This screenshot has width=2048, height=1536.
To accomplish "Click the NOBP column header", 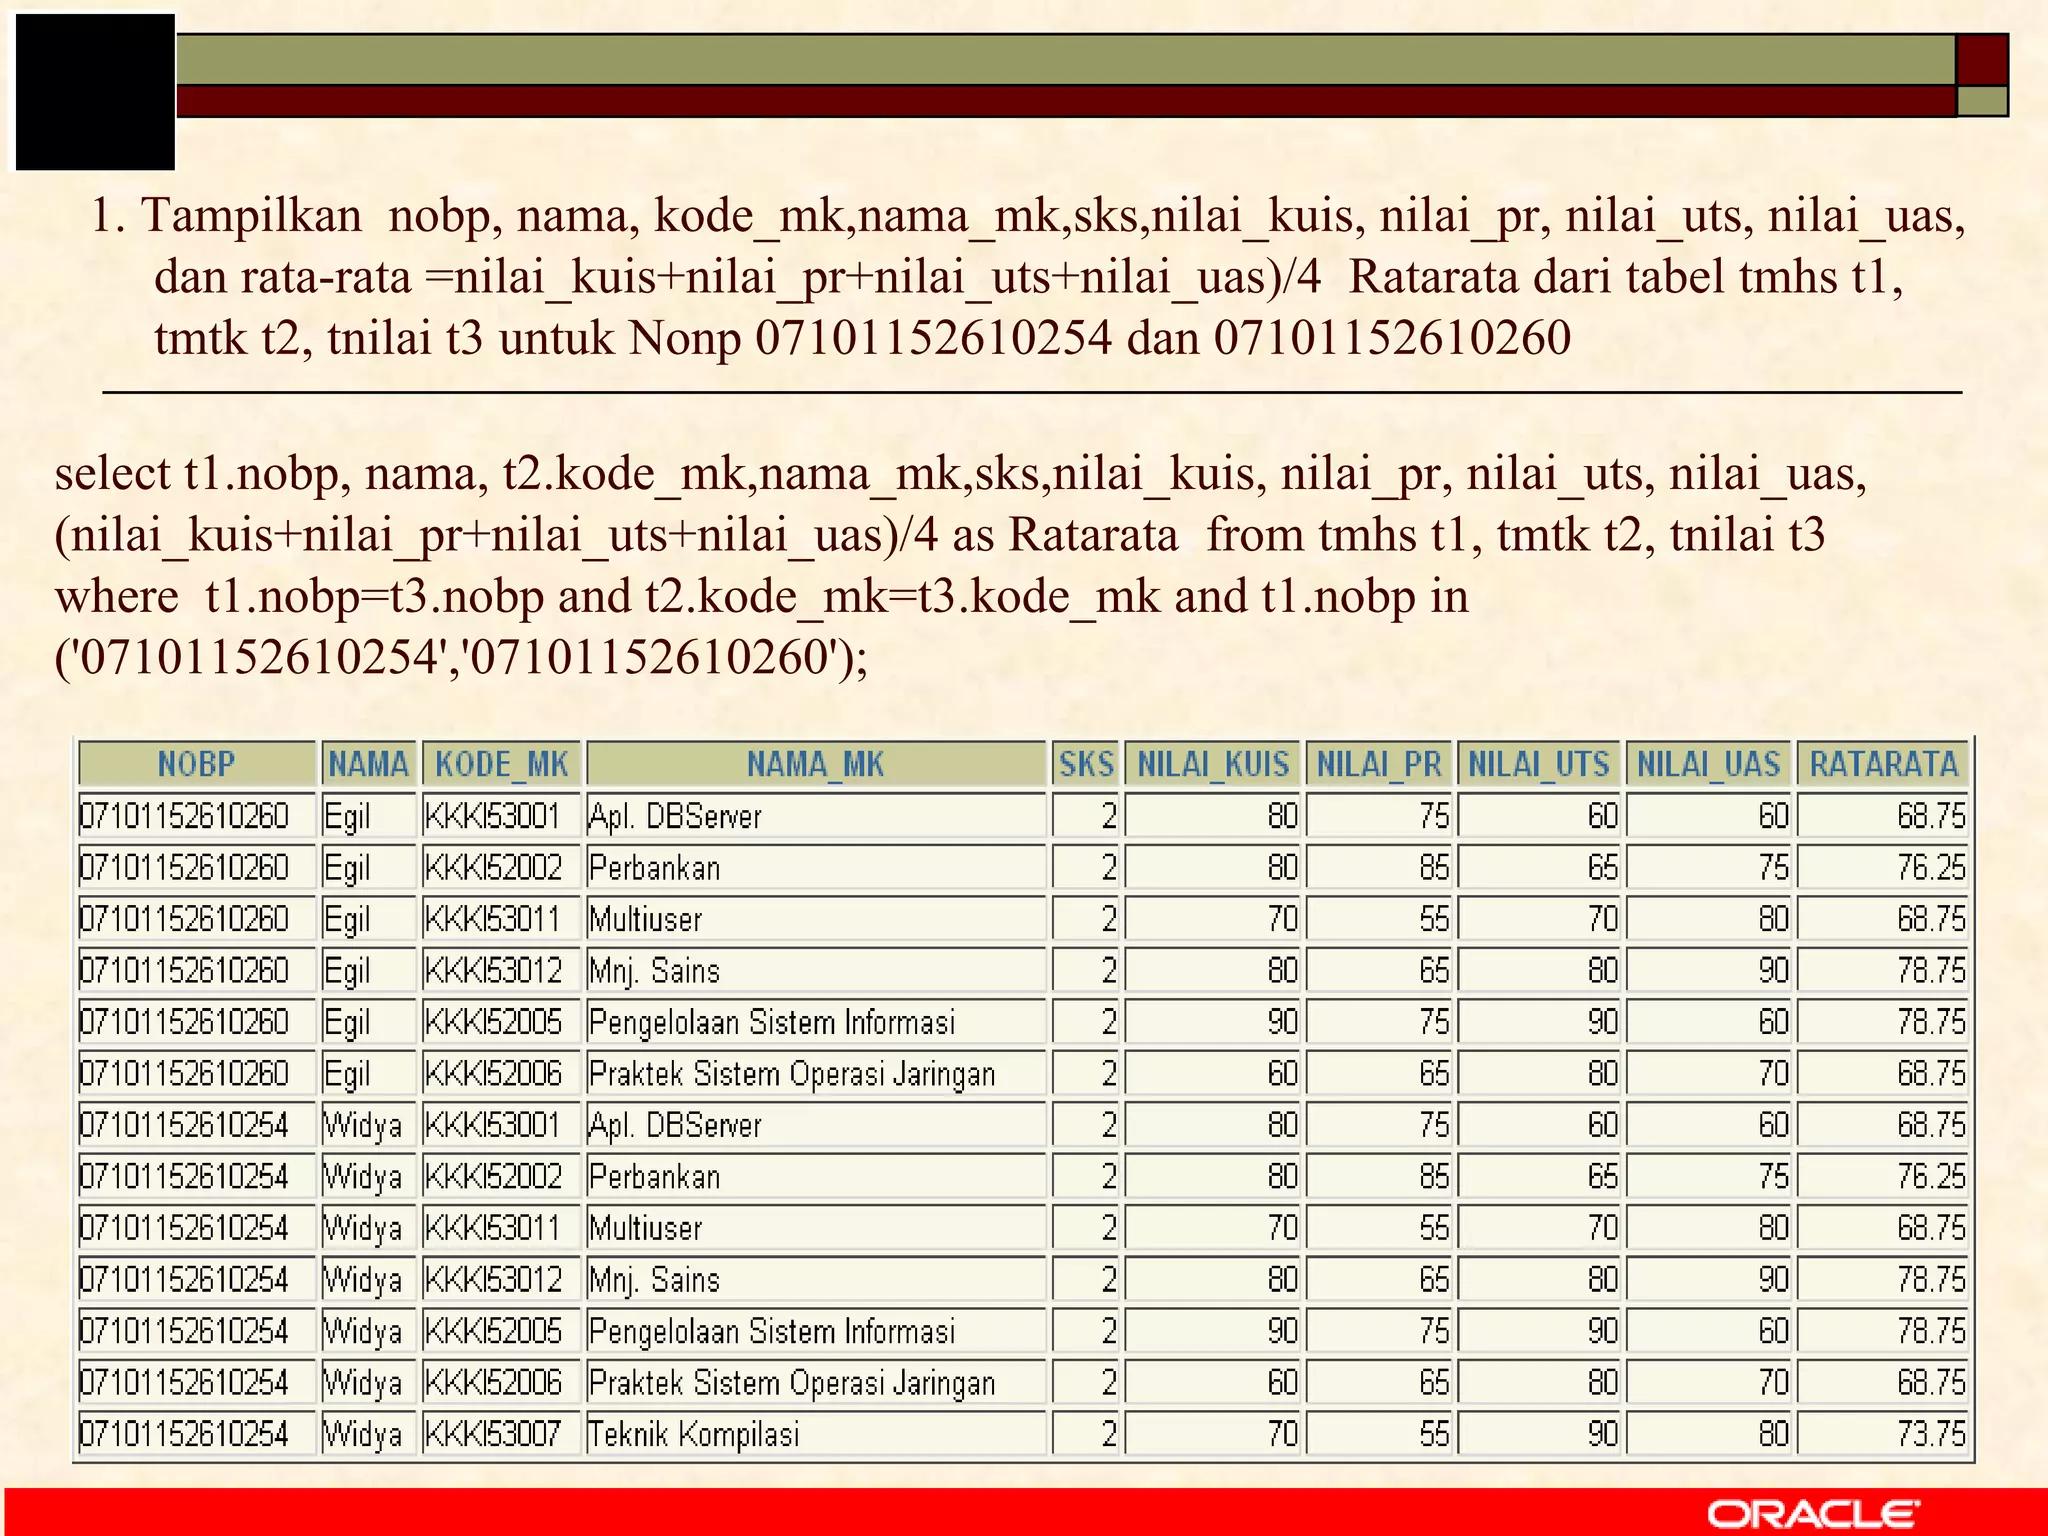I will pos(196,764).
